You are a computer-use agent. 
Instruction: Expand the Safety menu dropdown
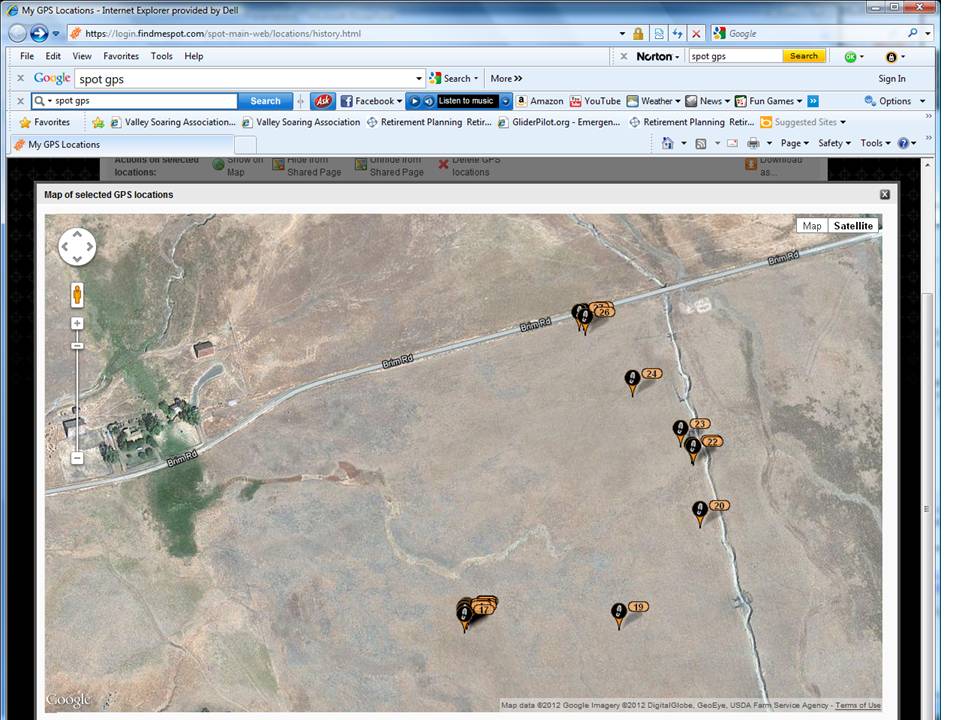(834, 143)
